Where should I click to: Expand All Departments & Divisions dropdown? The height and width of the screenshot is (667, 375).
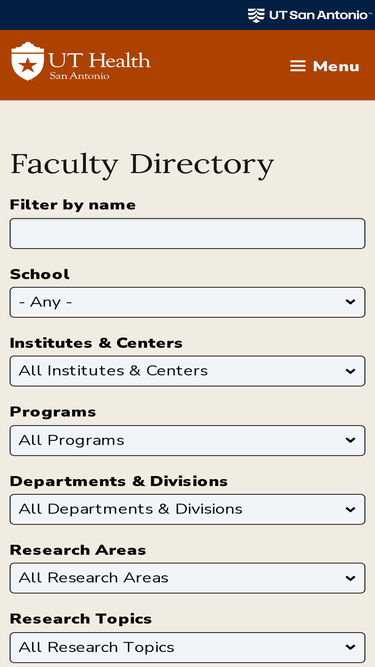tap(188, 509)
